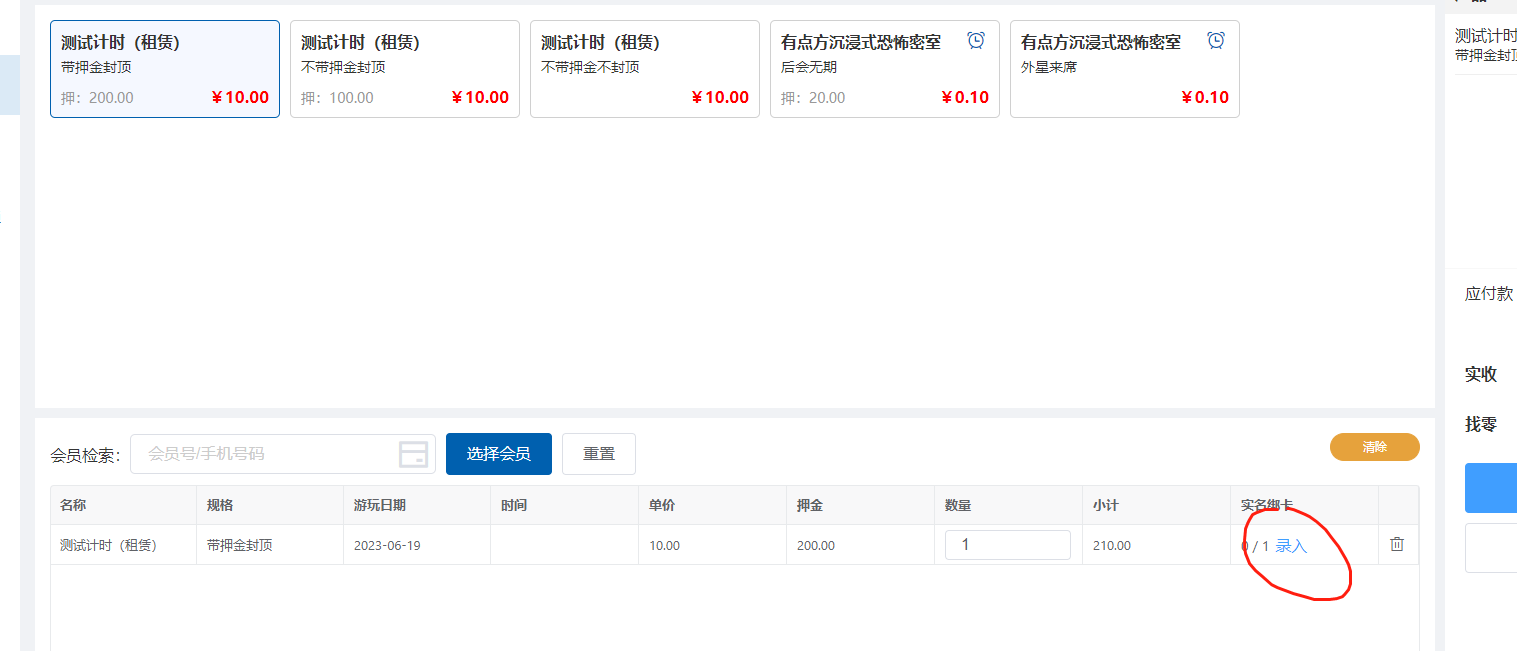Screen dimensions: 1517x651
Task: Click the blue button in right payment panel
Action: coord(1491,488)
